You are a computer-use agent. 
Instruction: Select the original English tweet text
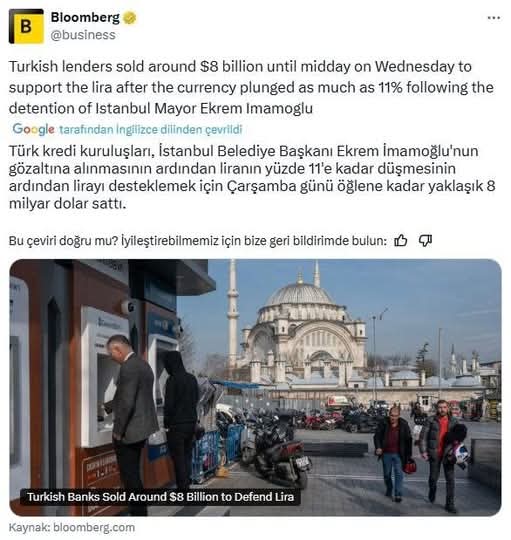click(251, 87)
